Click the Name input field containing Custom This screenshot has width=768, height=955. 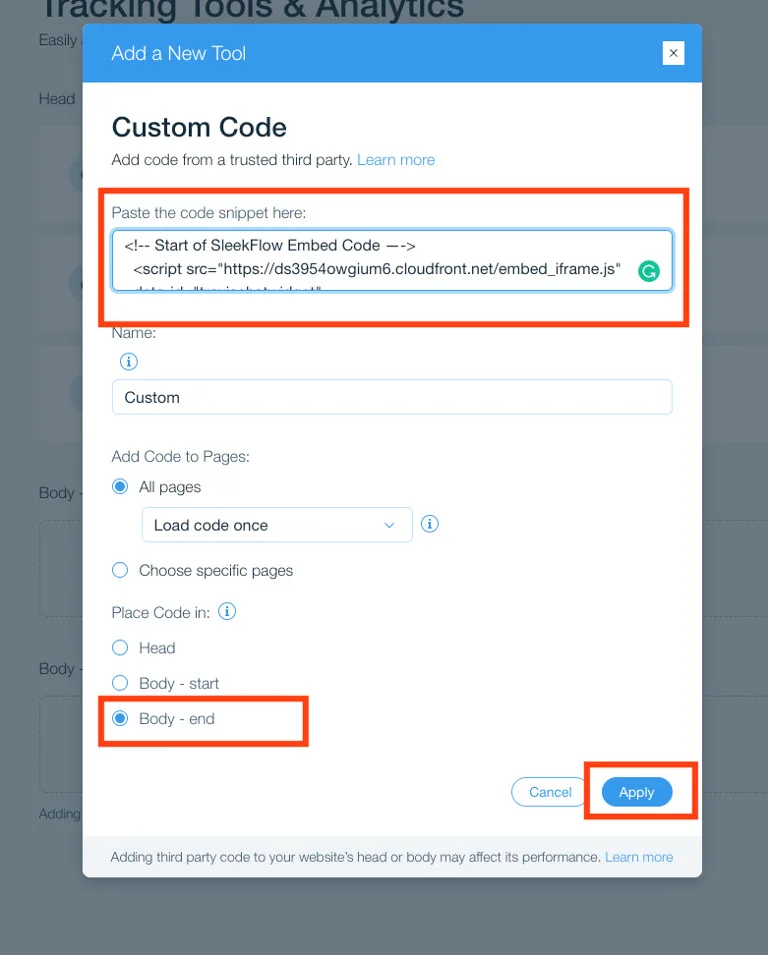[392, 397]
